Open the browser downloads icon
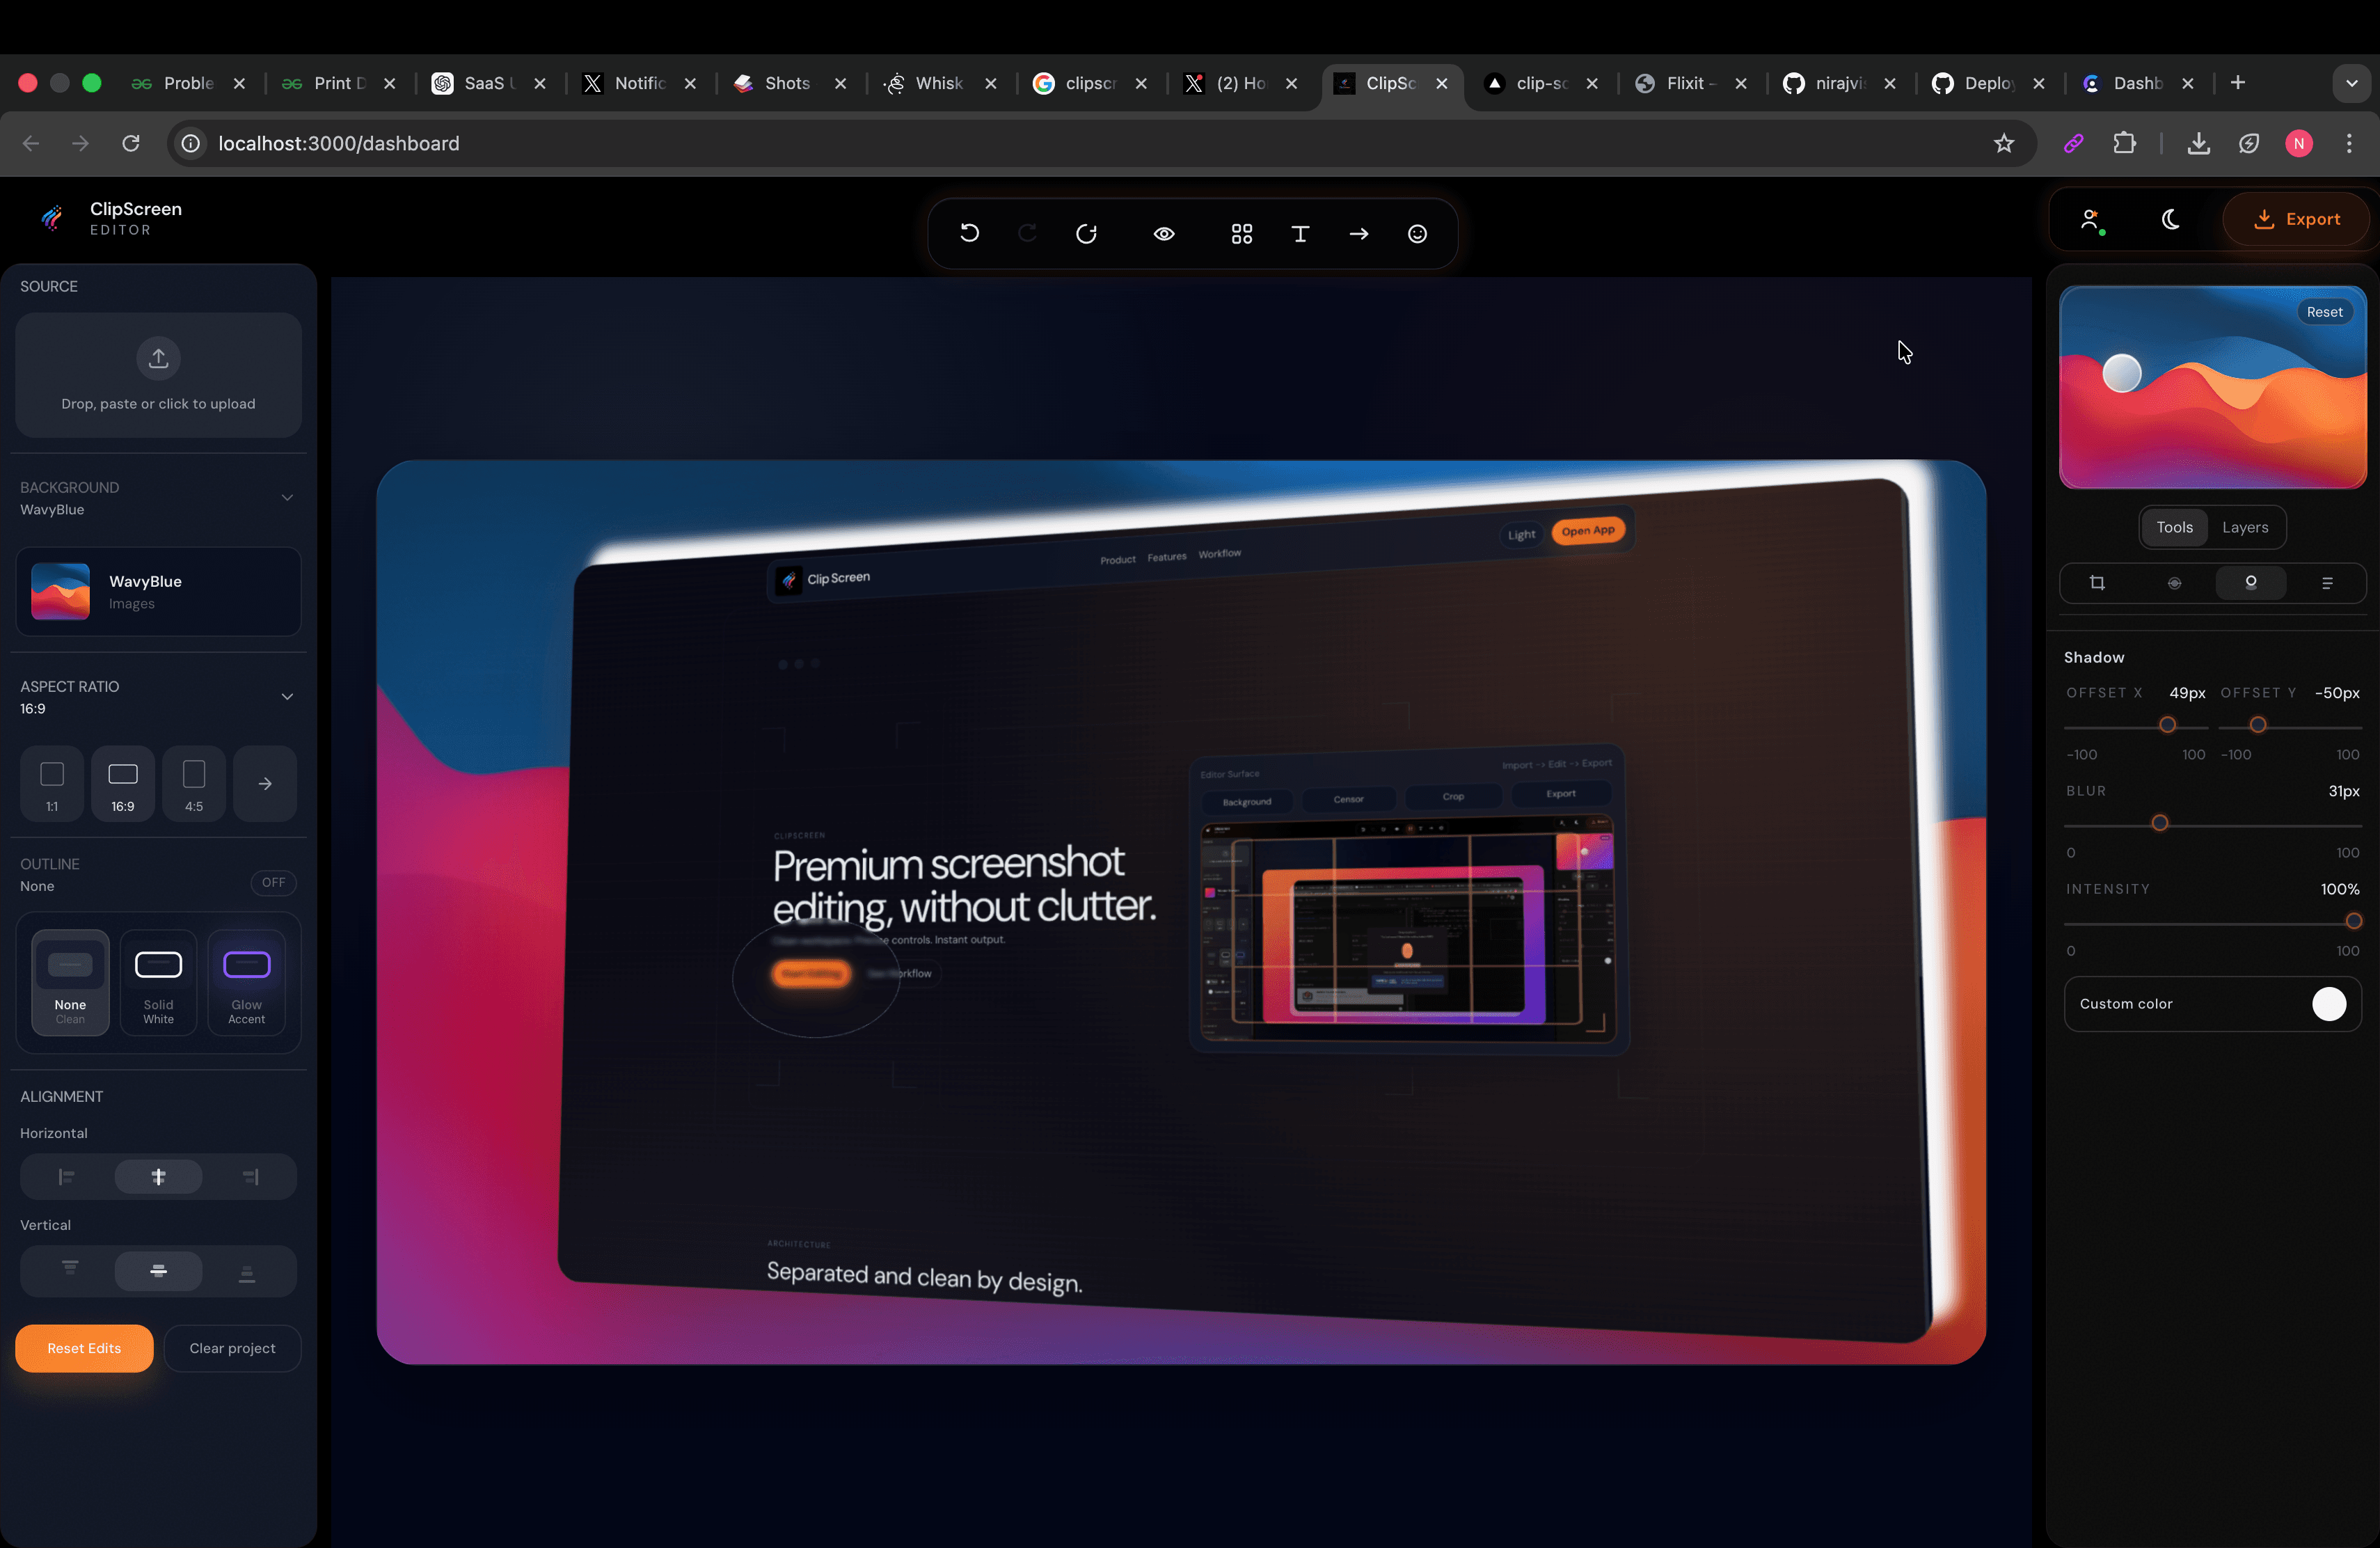Viewport: 2380px width, 1548px height. (x=2198, y=143)
